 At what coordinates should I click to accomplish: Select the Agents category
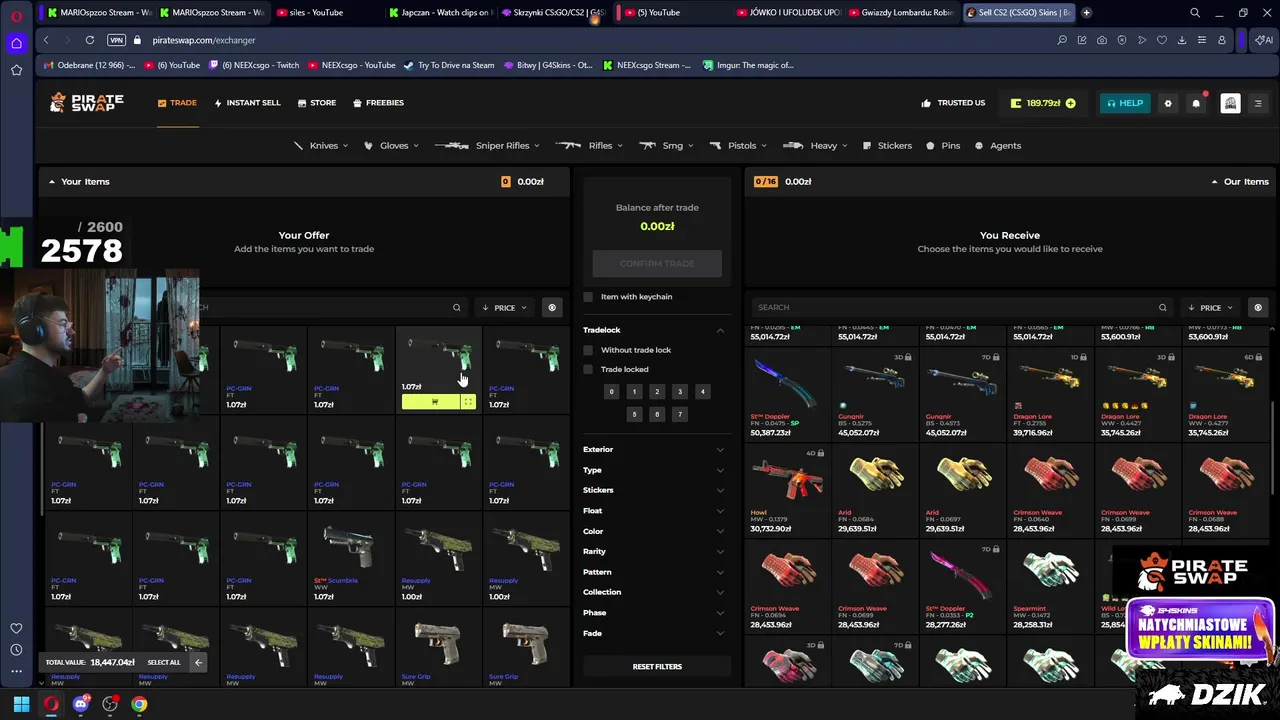pyautogui.click(x=998, y=146)
